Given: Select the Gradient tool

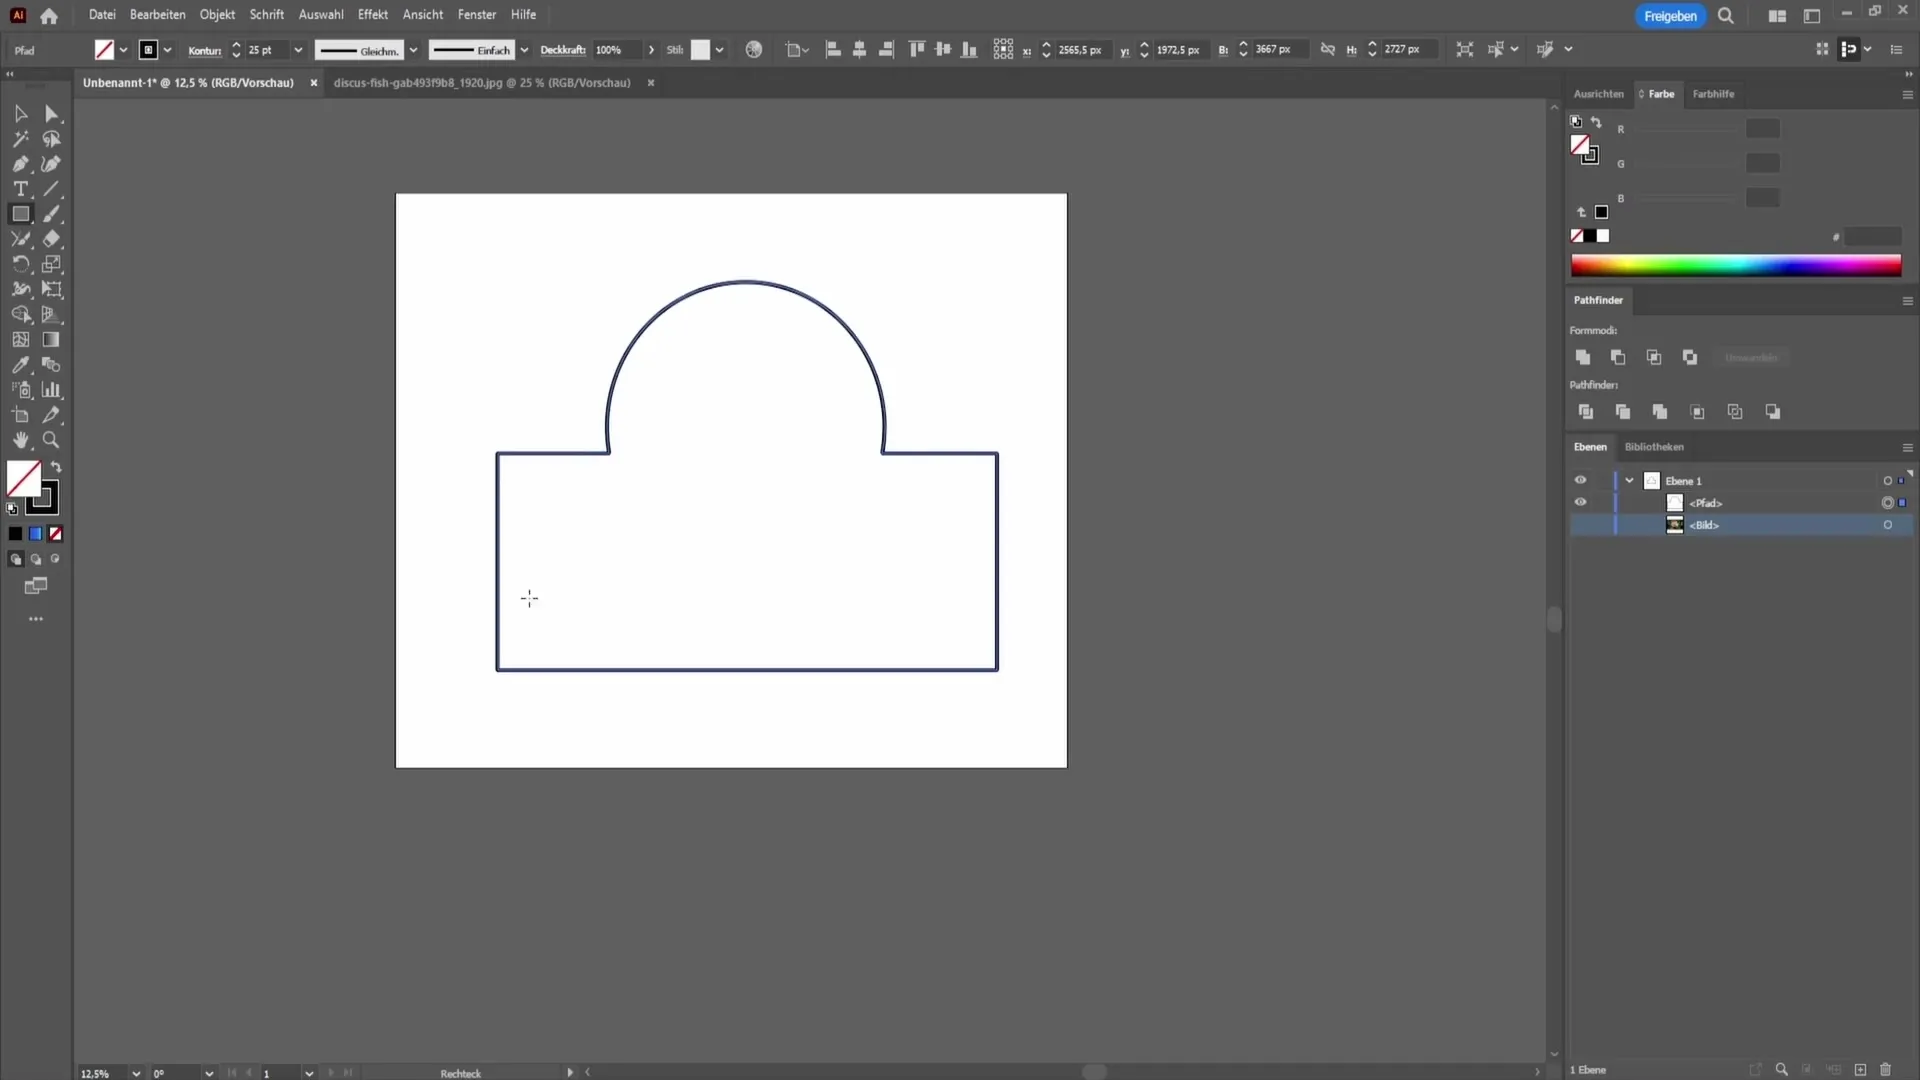Looking at the screenshot, I should point(52,340).
